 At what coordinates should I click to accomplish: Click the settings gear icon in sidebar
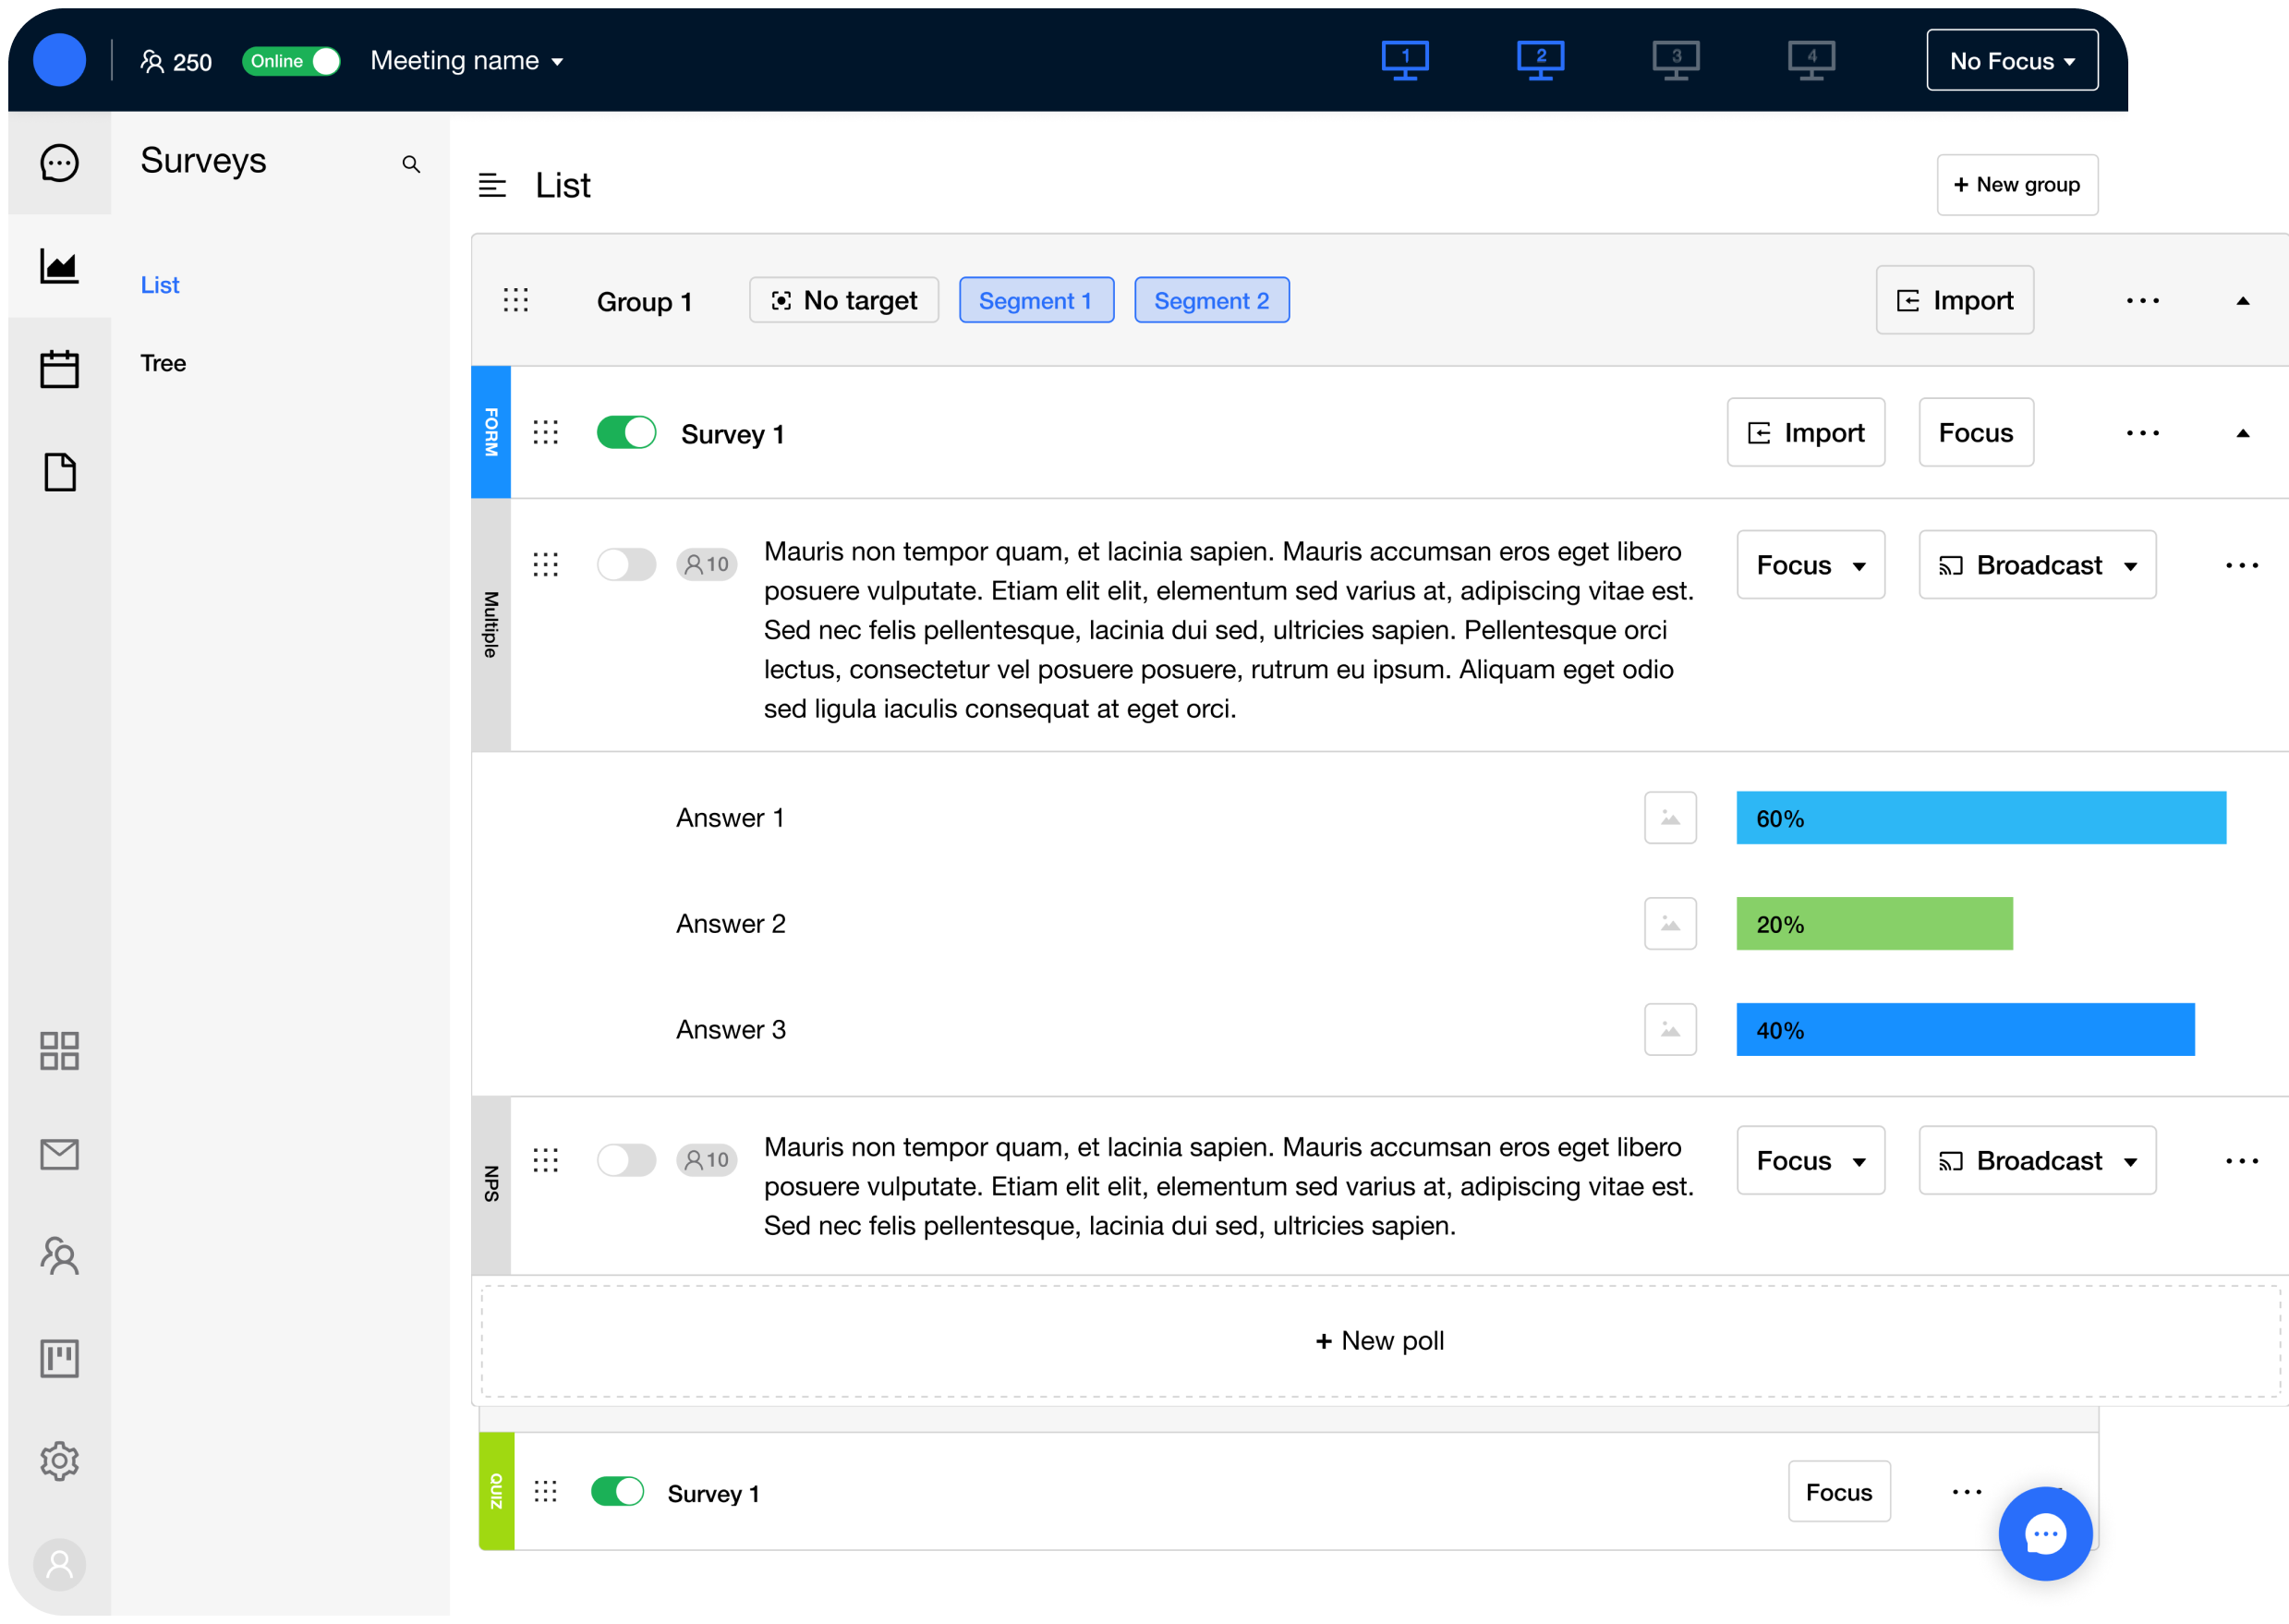(x=58, y=1462)
